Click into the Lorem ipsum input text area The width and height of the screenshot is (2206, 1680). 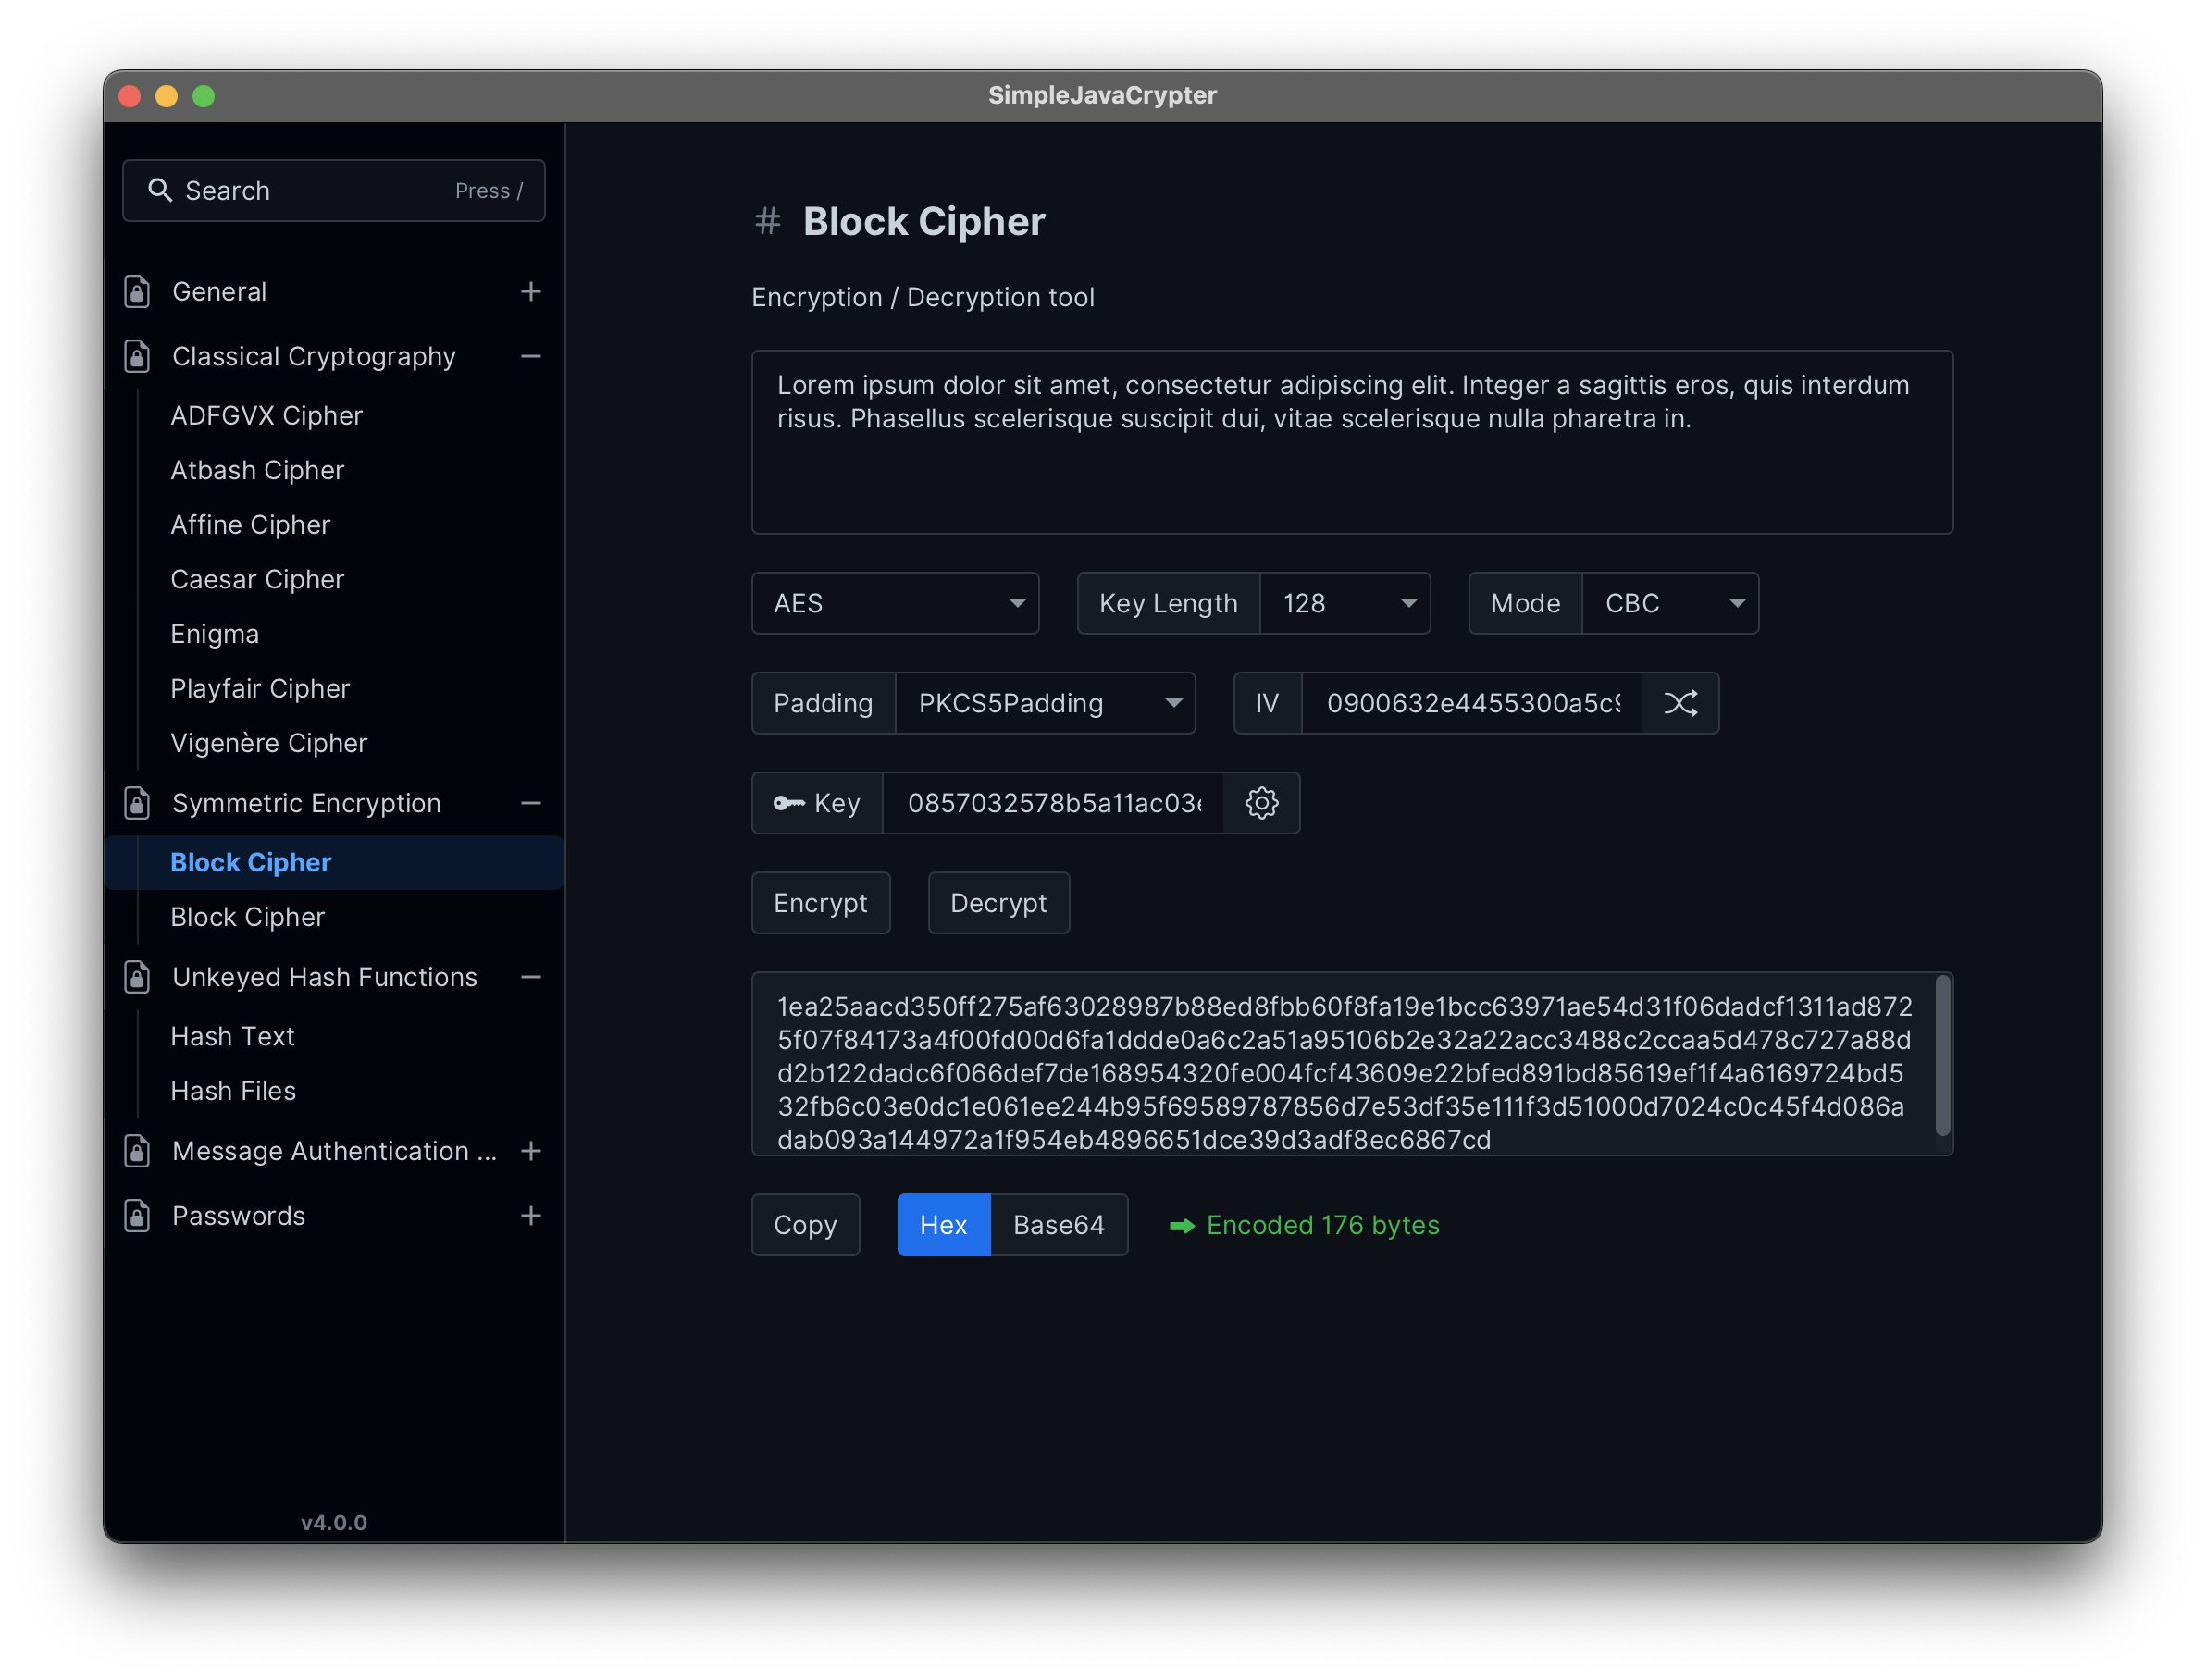tap(1351, 470)
